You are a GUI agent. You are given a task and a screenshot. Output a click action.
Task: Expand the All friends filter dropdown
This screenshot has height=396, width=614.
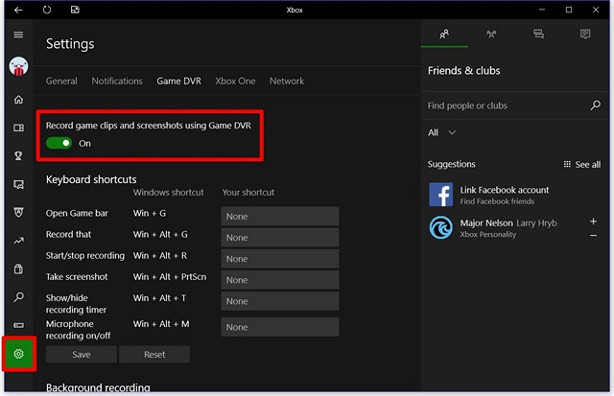tap(441, 132)
